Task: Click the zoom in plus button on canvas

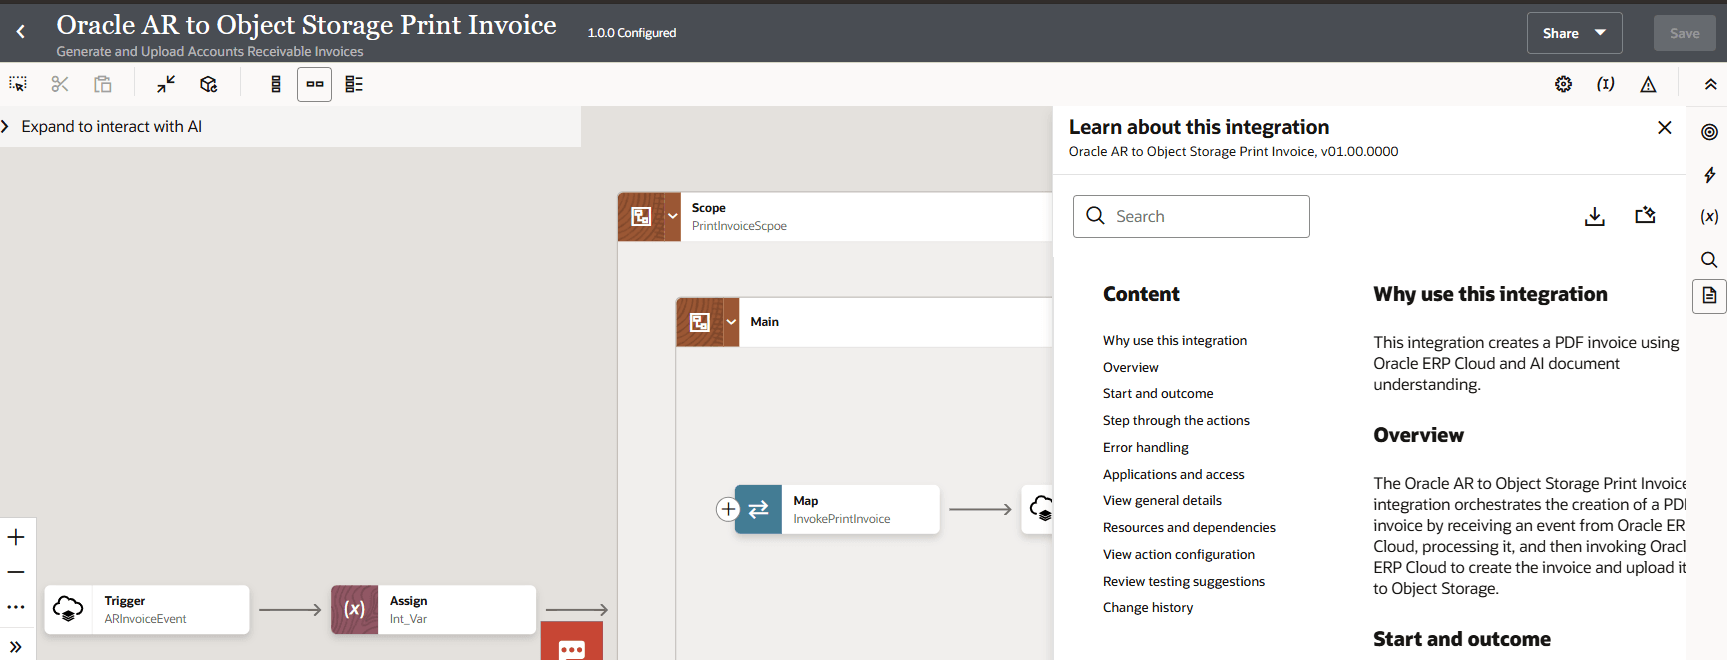Action: coord(16,537)
